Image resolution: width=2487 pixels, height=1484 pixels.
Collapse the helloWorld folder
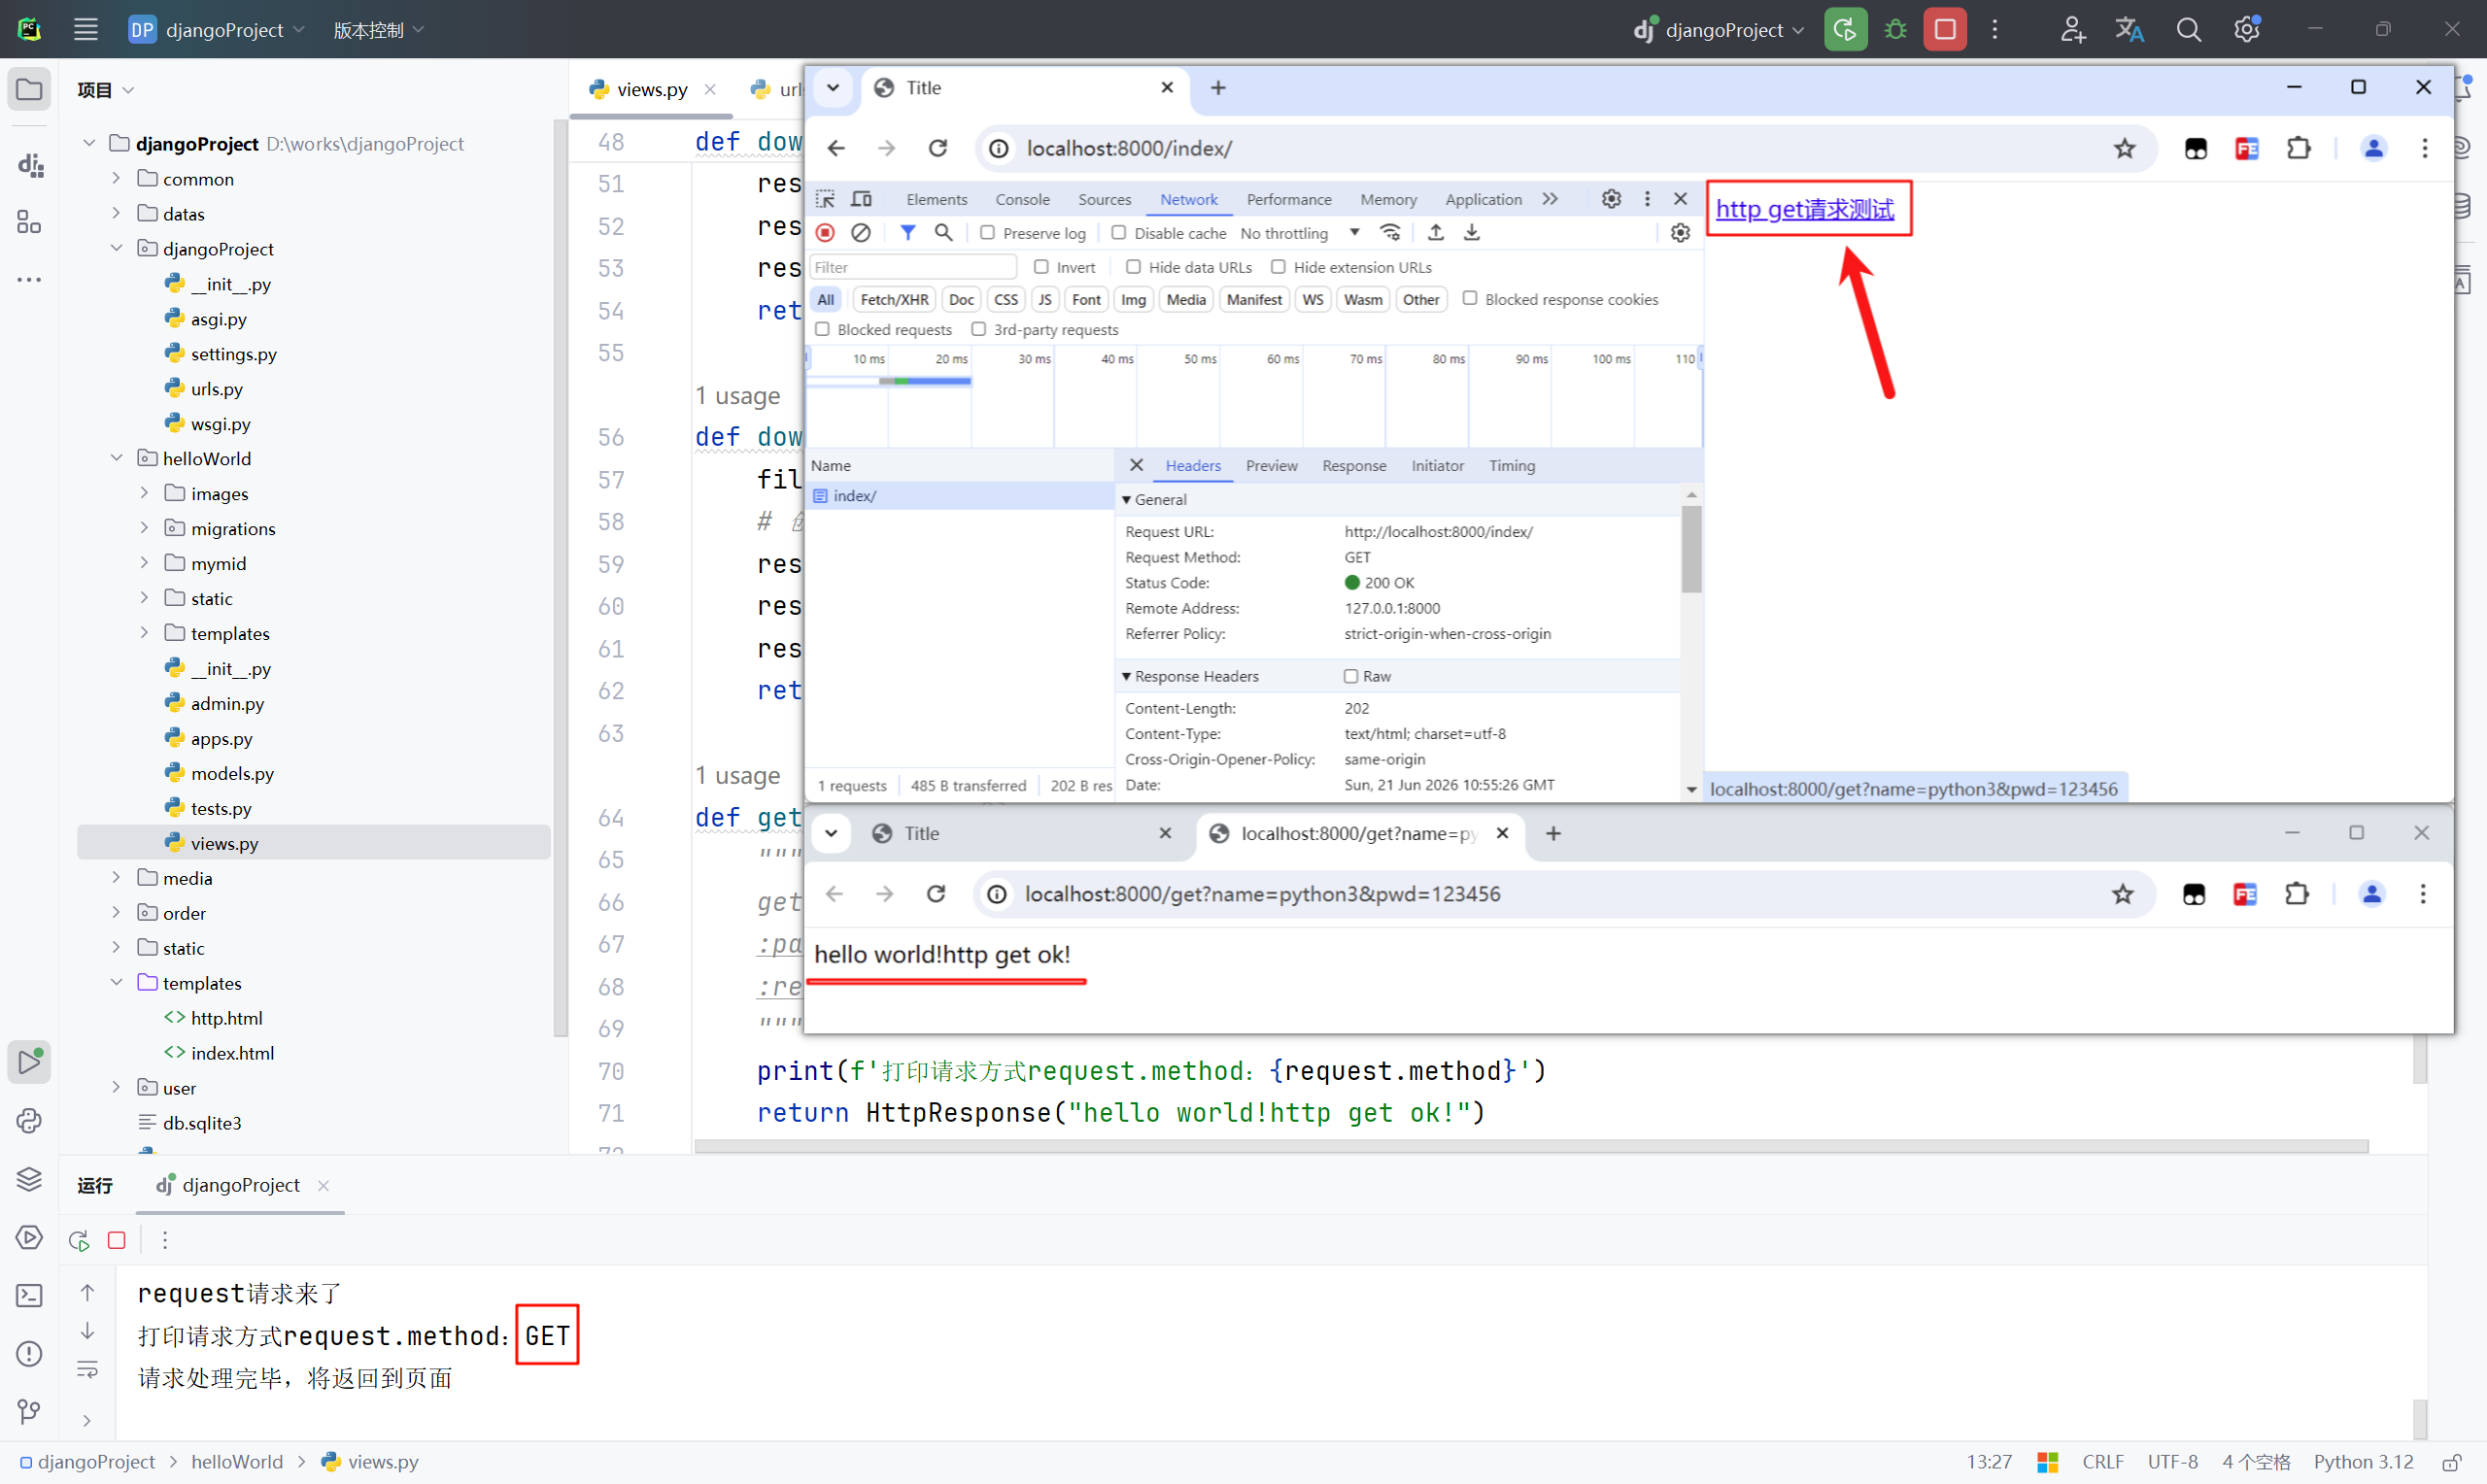coord(116,458)
